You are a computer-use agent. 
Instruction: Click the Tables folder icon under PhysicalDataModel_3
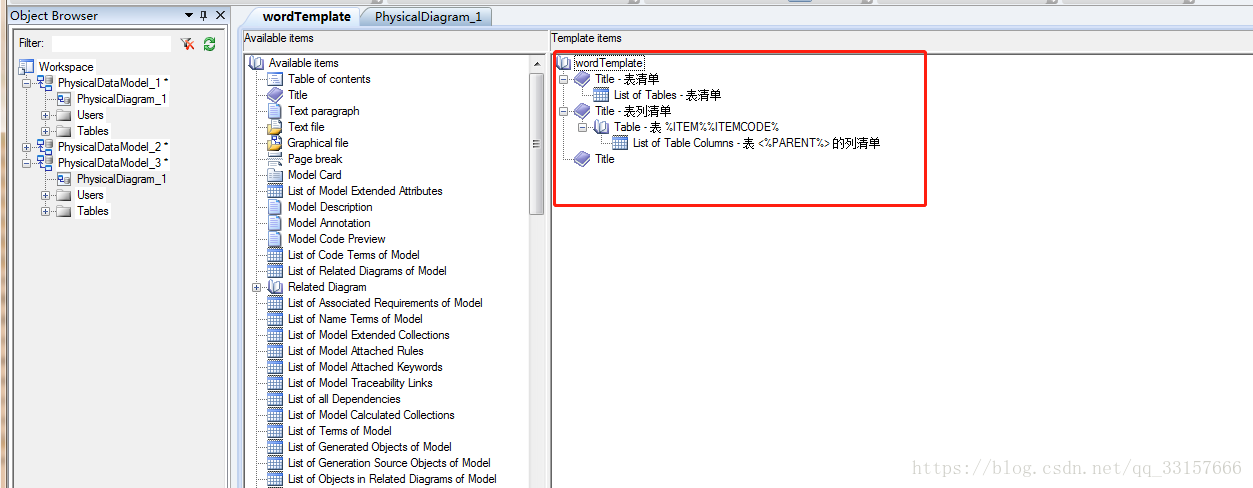tap(64, 211)
